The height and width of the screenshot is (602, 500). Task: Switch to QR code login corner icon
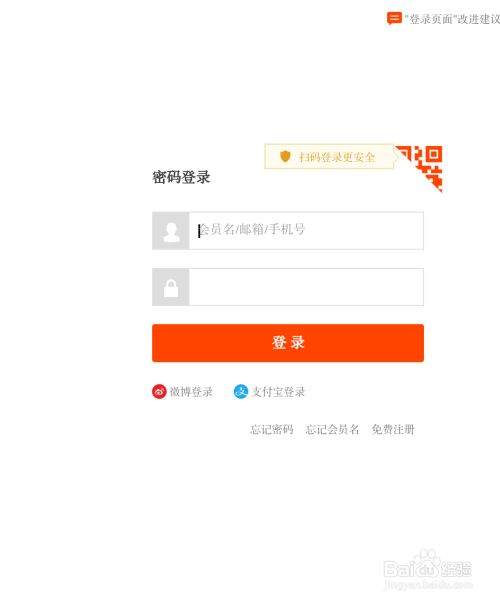(422, 165)
